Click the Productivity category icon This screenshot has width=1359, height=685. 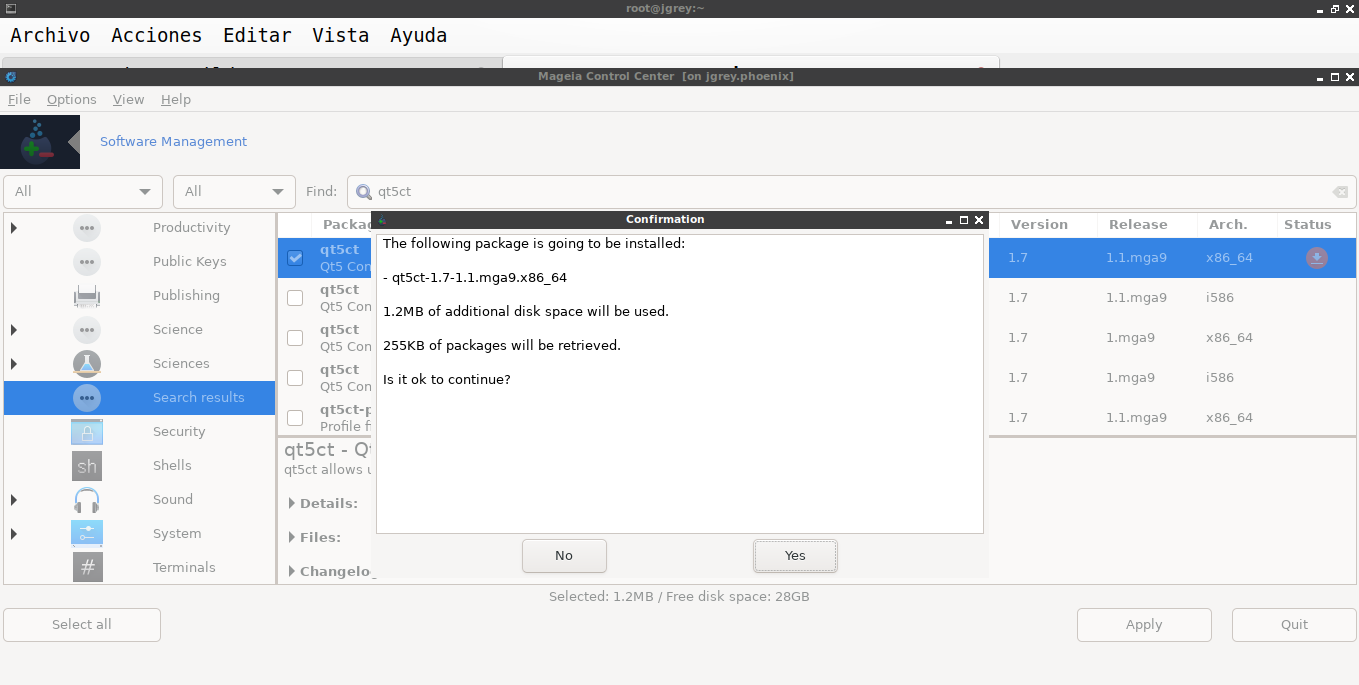tap(87, 228)
